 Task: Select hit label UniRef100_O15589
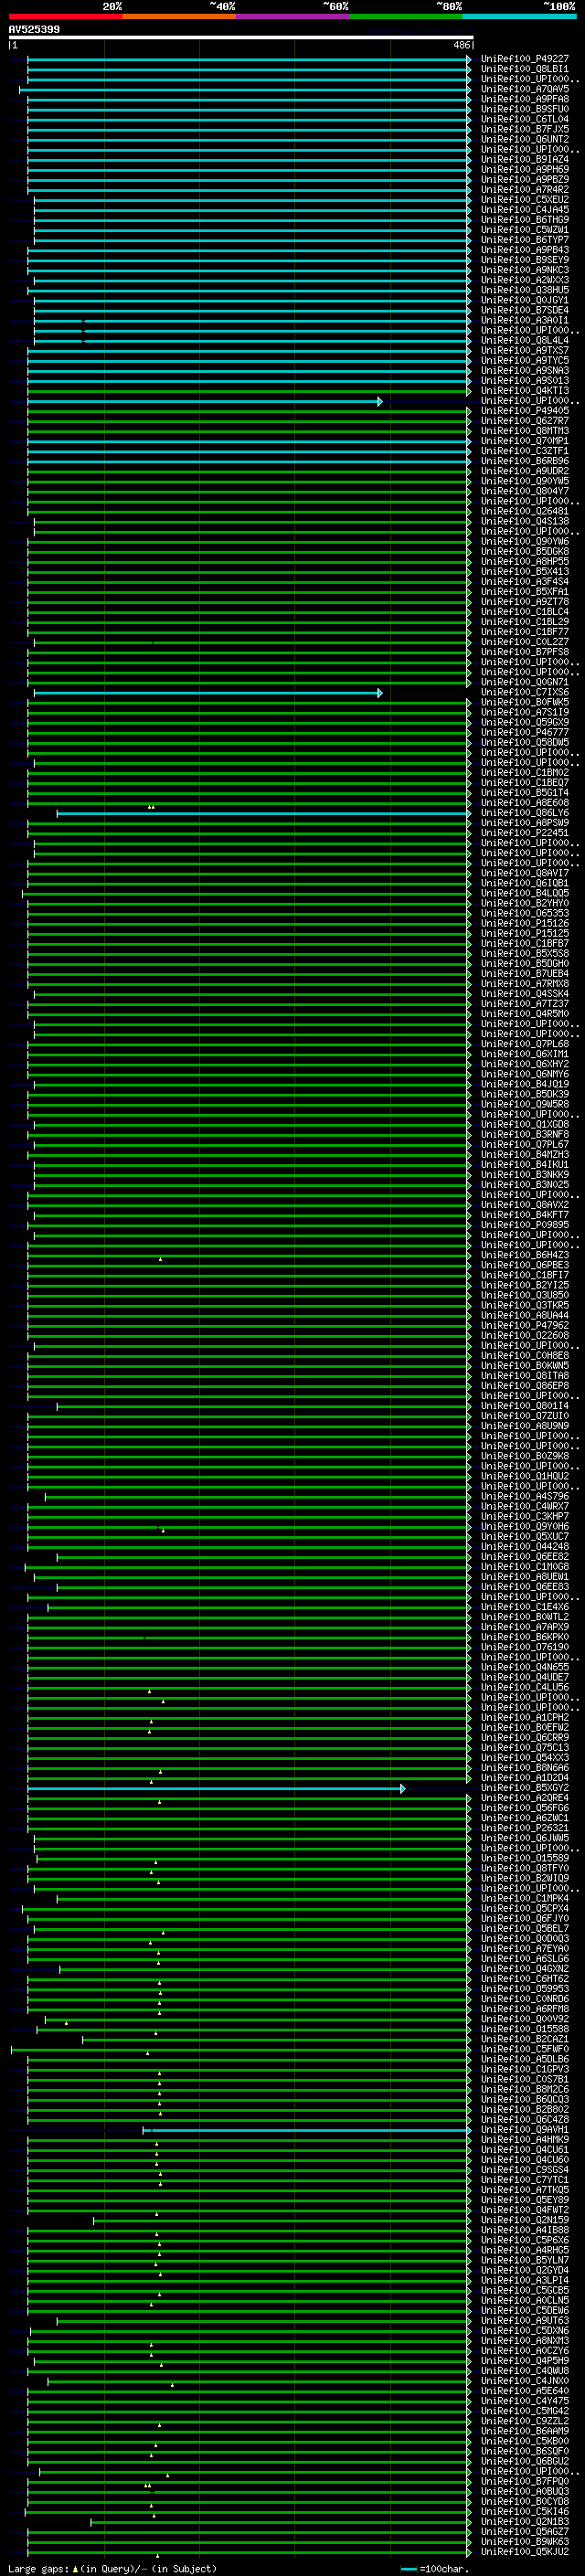pyautogui.click(x=525, y=1858)
